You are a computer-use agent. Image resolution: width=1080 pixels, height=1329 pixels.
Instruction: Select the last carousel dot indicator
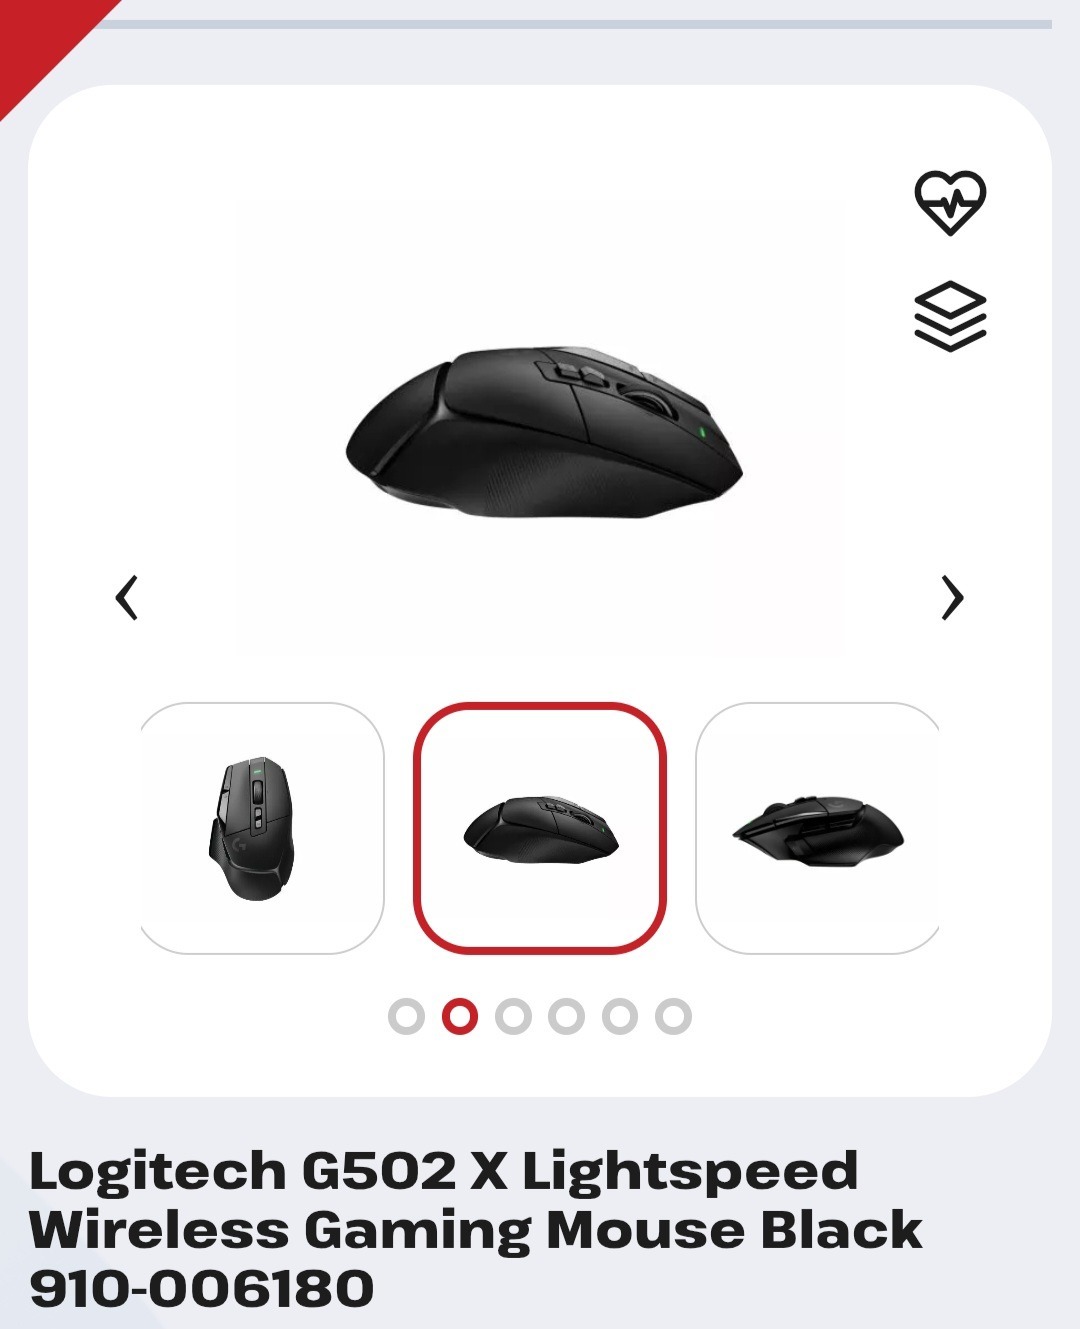tap(673, 1016)
